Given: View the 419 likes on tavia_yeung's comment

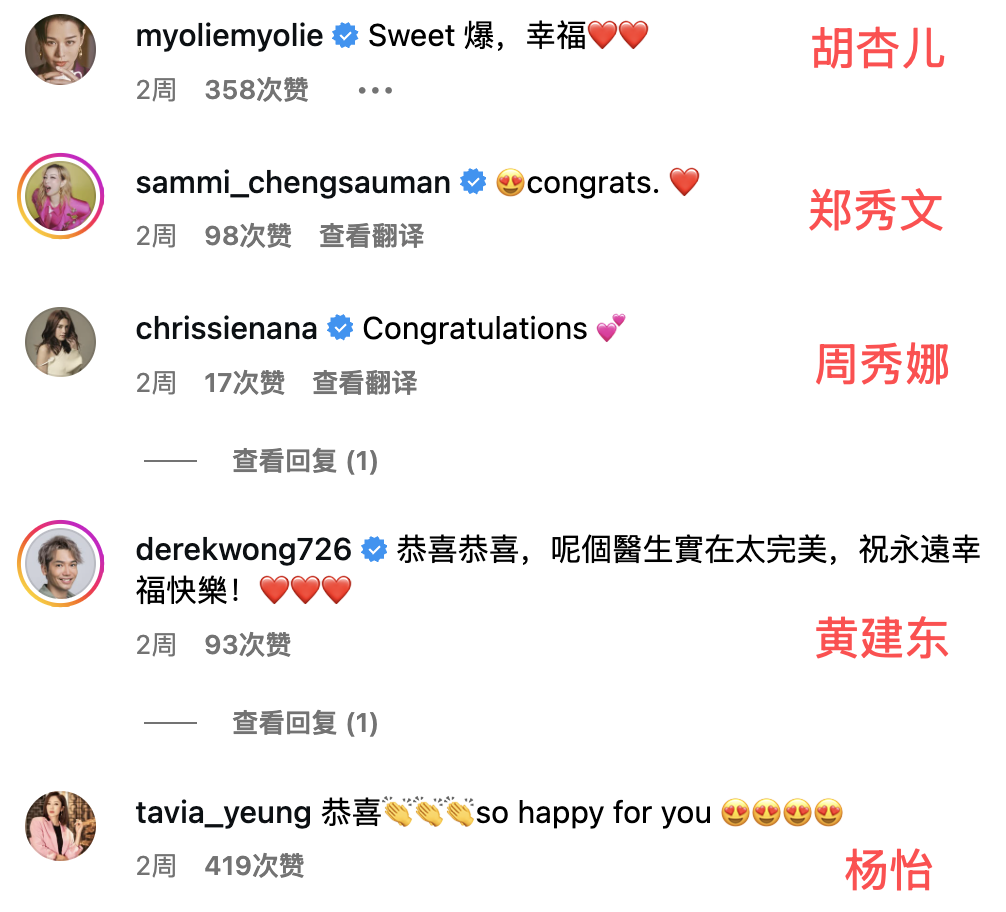Looking at the screenshot, I should [x=254, y=866].
